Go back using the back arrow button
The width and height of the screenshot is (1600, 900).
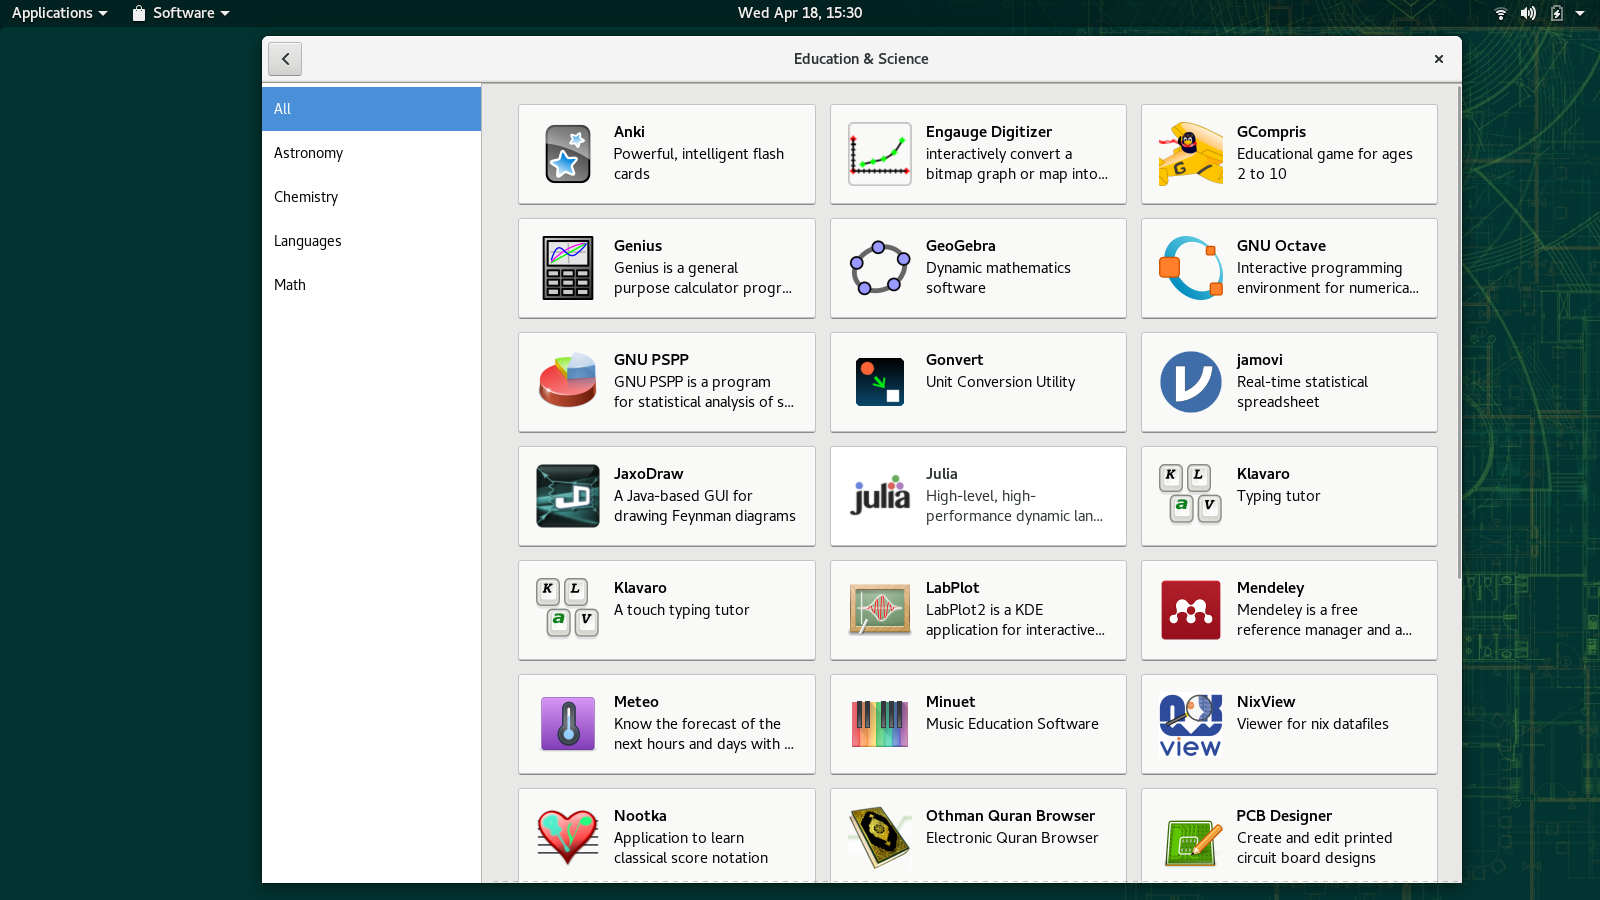pyautogui.click(x=285, y=59)
